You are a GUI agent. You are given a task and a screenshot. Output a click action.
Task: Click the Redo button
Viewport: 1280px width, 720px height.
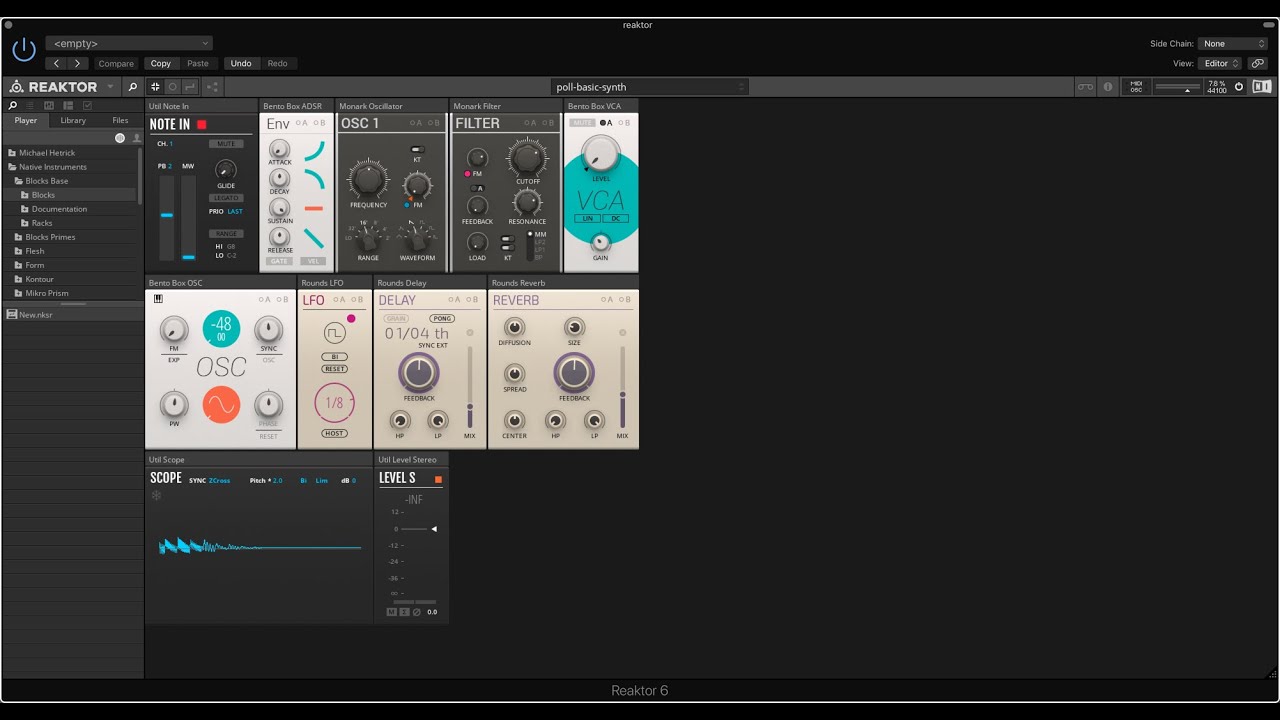tap(277, 63)
